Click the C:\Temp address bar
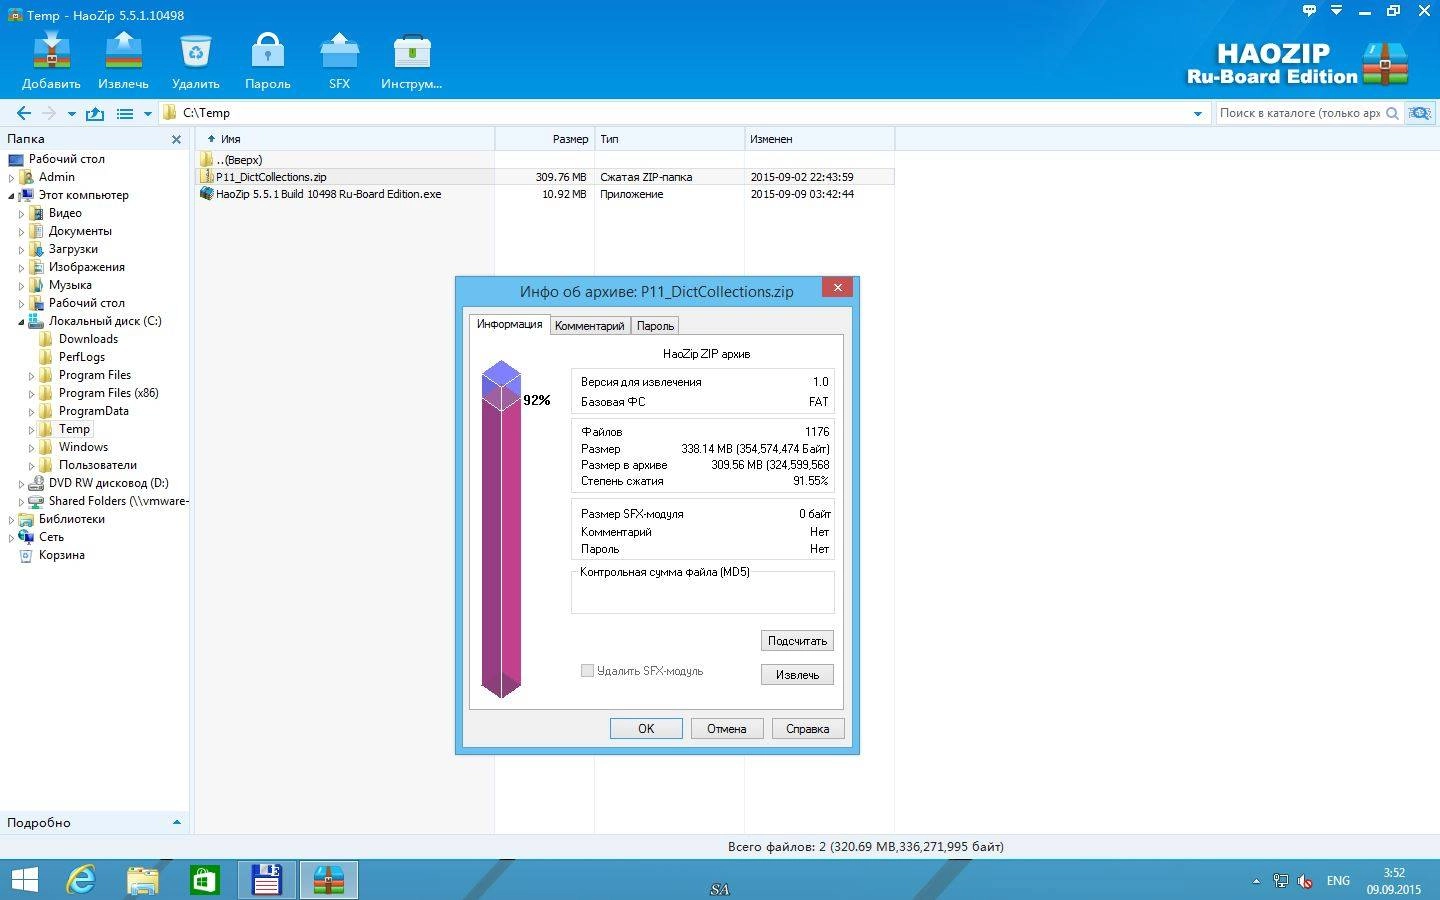Screen dimensions: 1440x900 click(685, 113)
